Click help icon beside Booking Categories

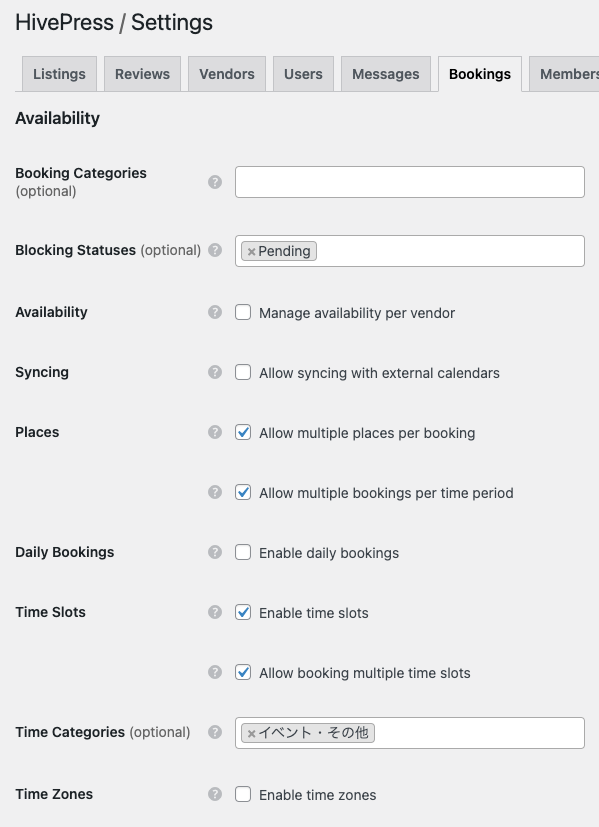215,182
